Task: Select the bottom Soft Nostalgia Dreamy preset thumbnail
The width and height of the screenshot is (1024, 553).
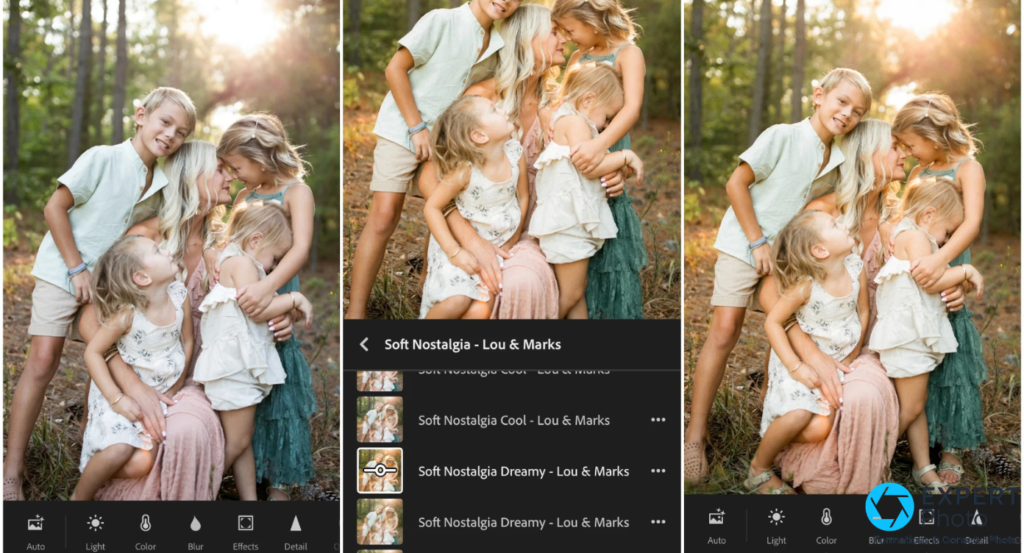Action: 380,522
